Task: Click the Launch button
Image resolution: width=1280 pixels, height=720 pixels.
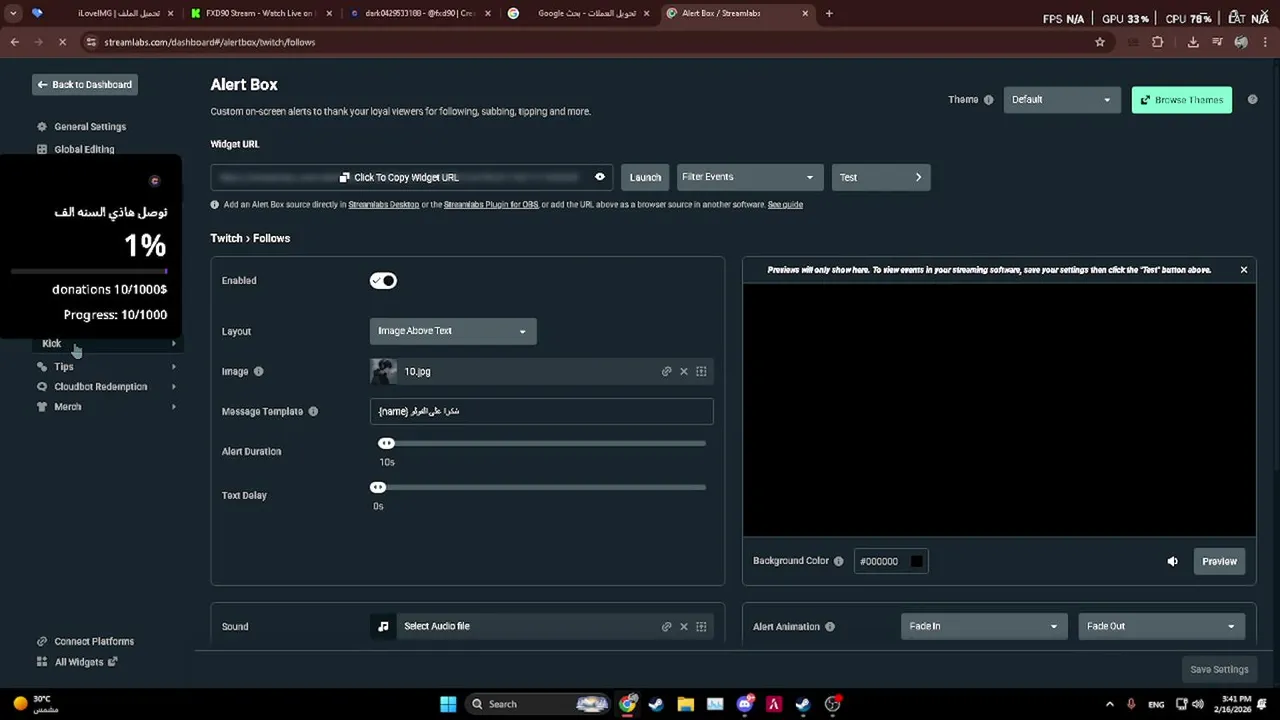Action: pyautogui.click(x=645, y=177)
